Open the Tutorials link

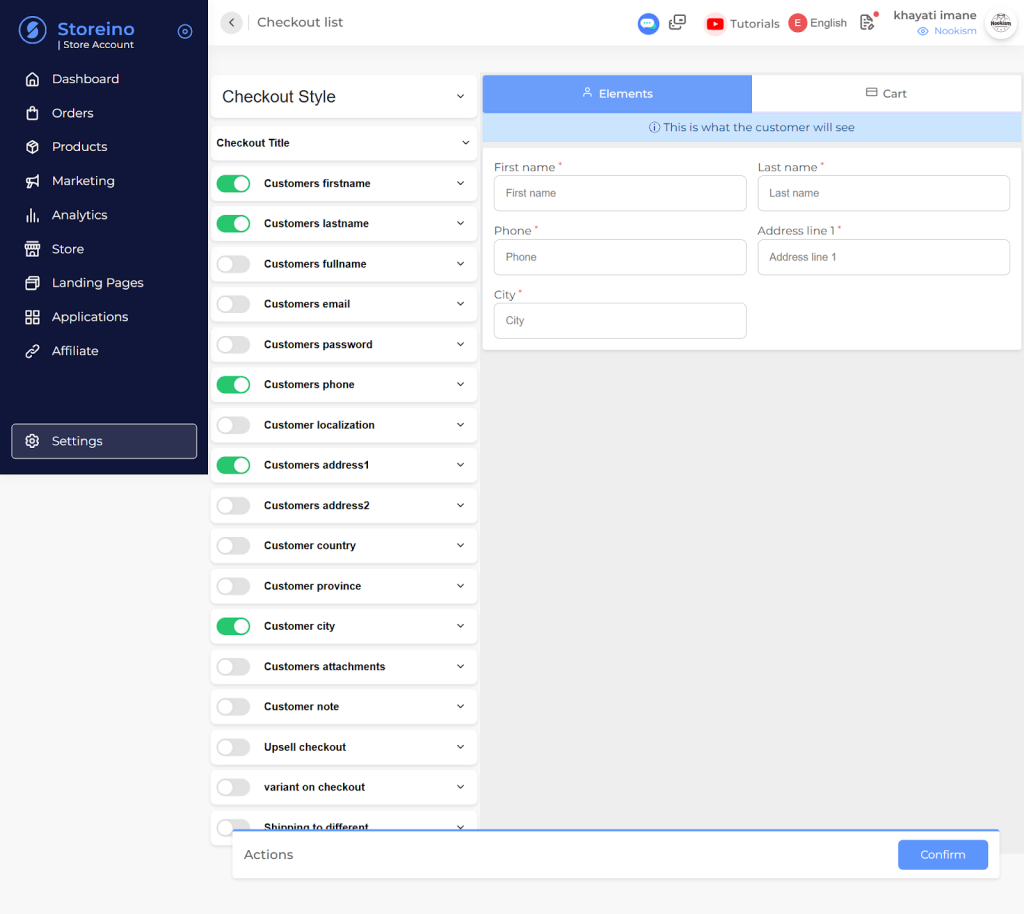pos(754,24)
